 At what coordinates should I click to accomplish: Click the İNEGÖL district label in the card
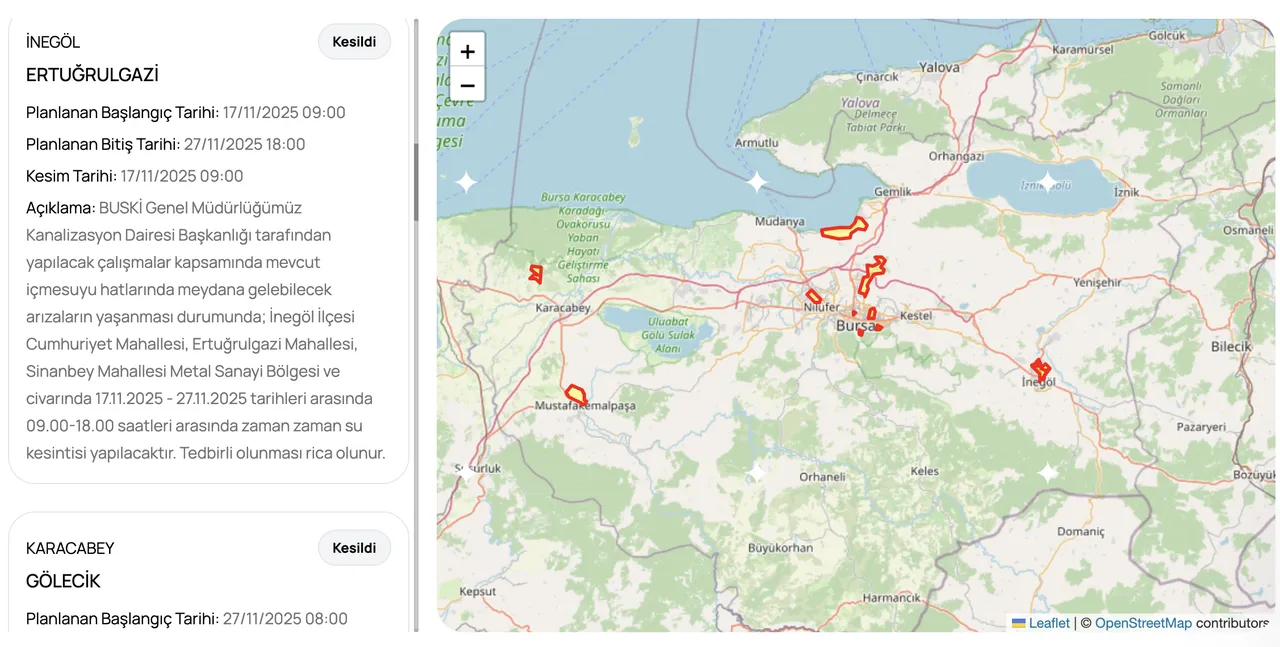click(x=53, y=42)
